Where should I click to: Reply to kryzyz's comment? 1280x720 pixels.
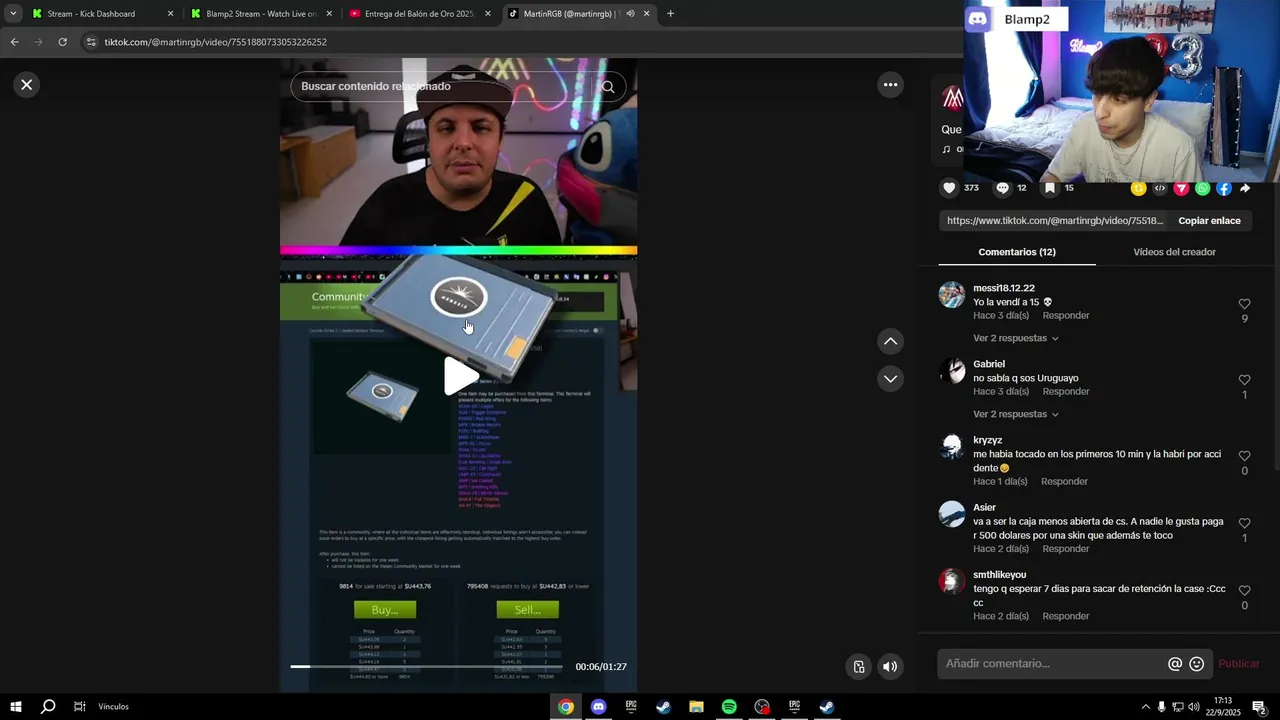pyautogui.click(x=1064, y=482)
